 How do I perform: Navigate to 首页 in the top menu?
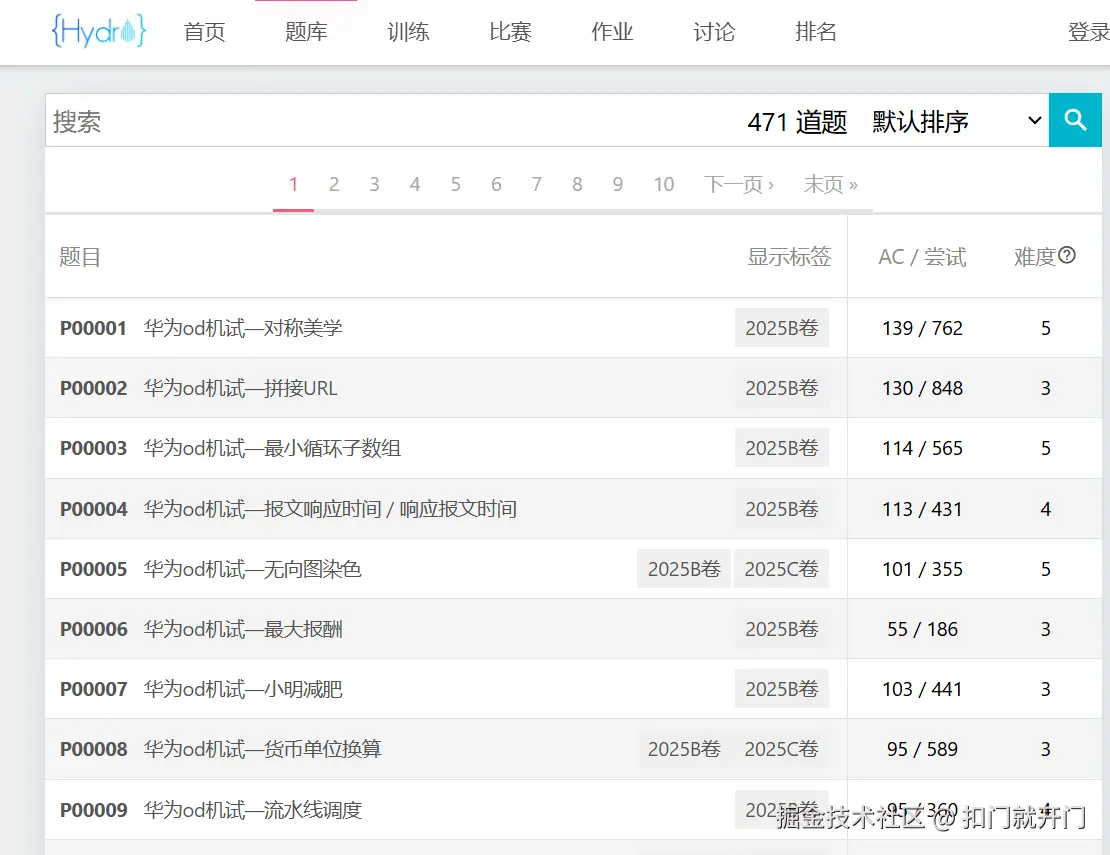pos(204,31)
